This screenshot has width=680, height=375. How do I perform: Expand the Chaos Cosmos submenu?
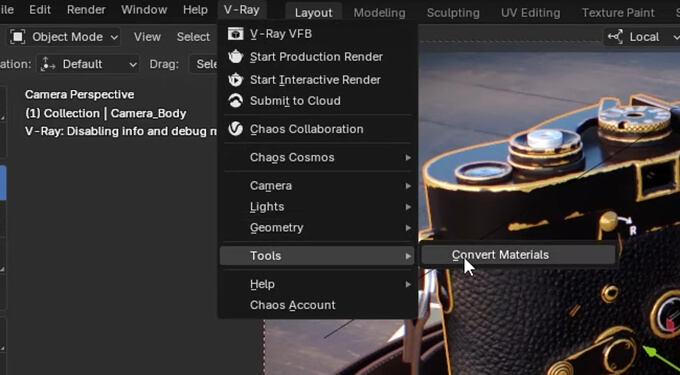click(x=318, y=157)
